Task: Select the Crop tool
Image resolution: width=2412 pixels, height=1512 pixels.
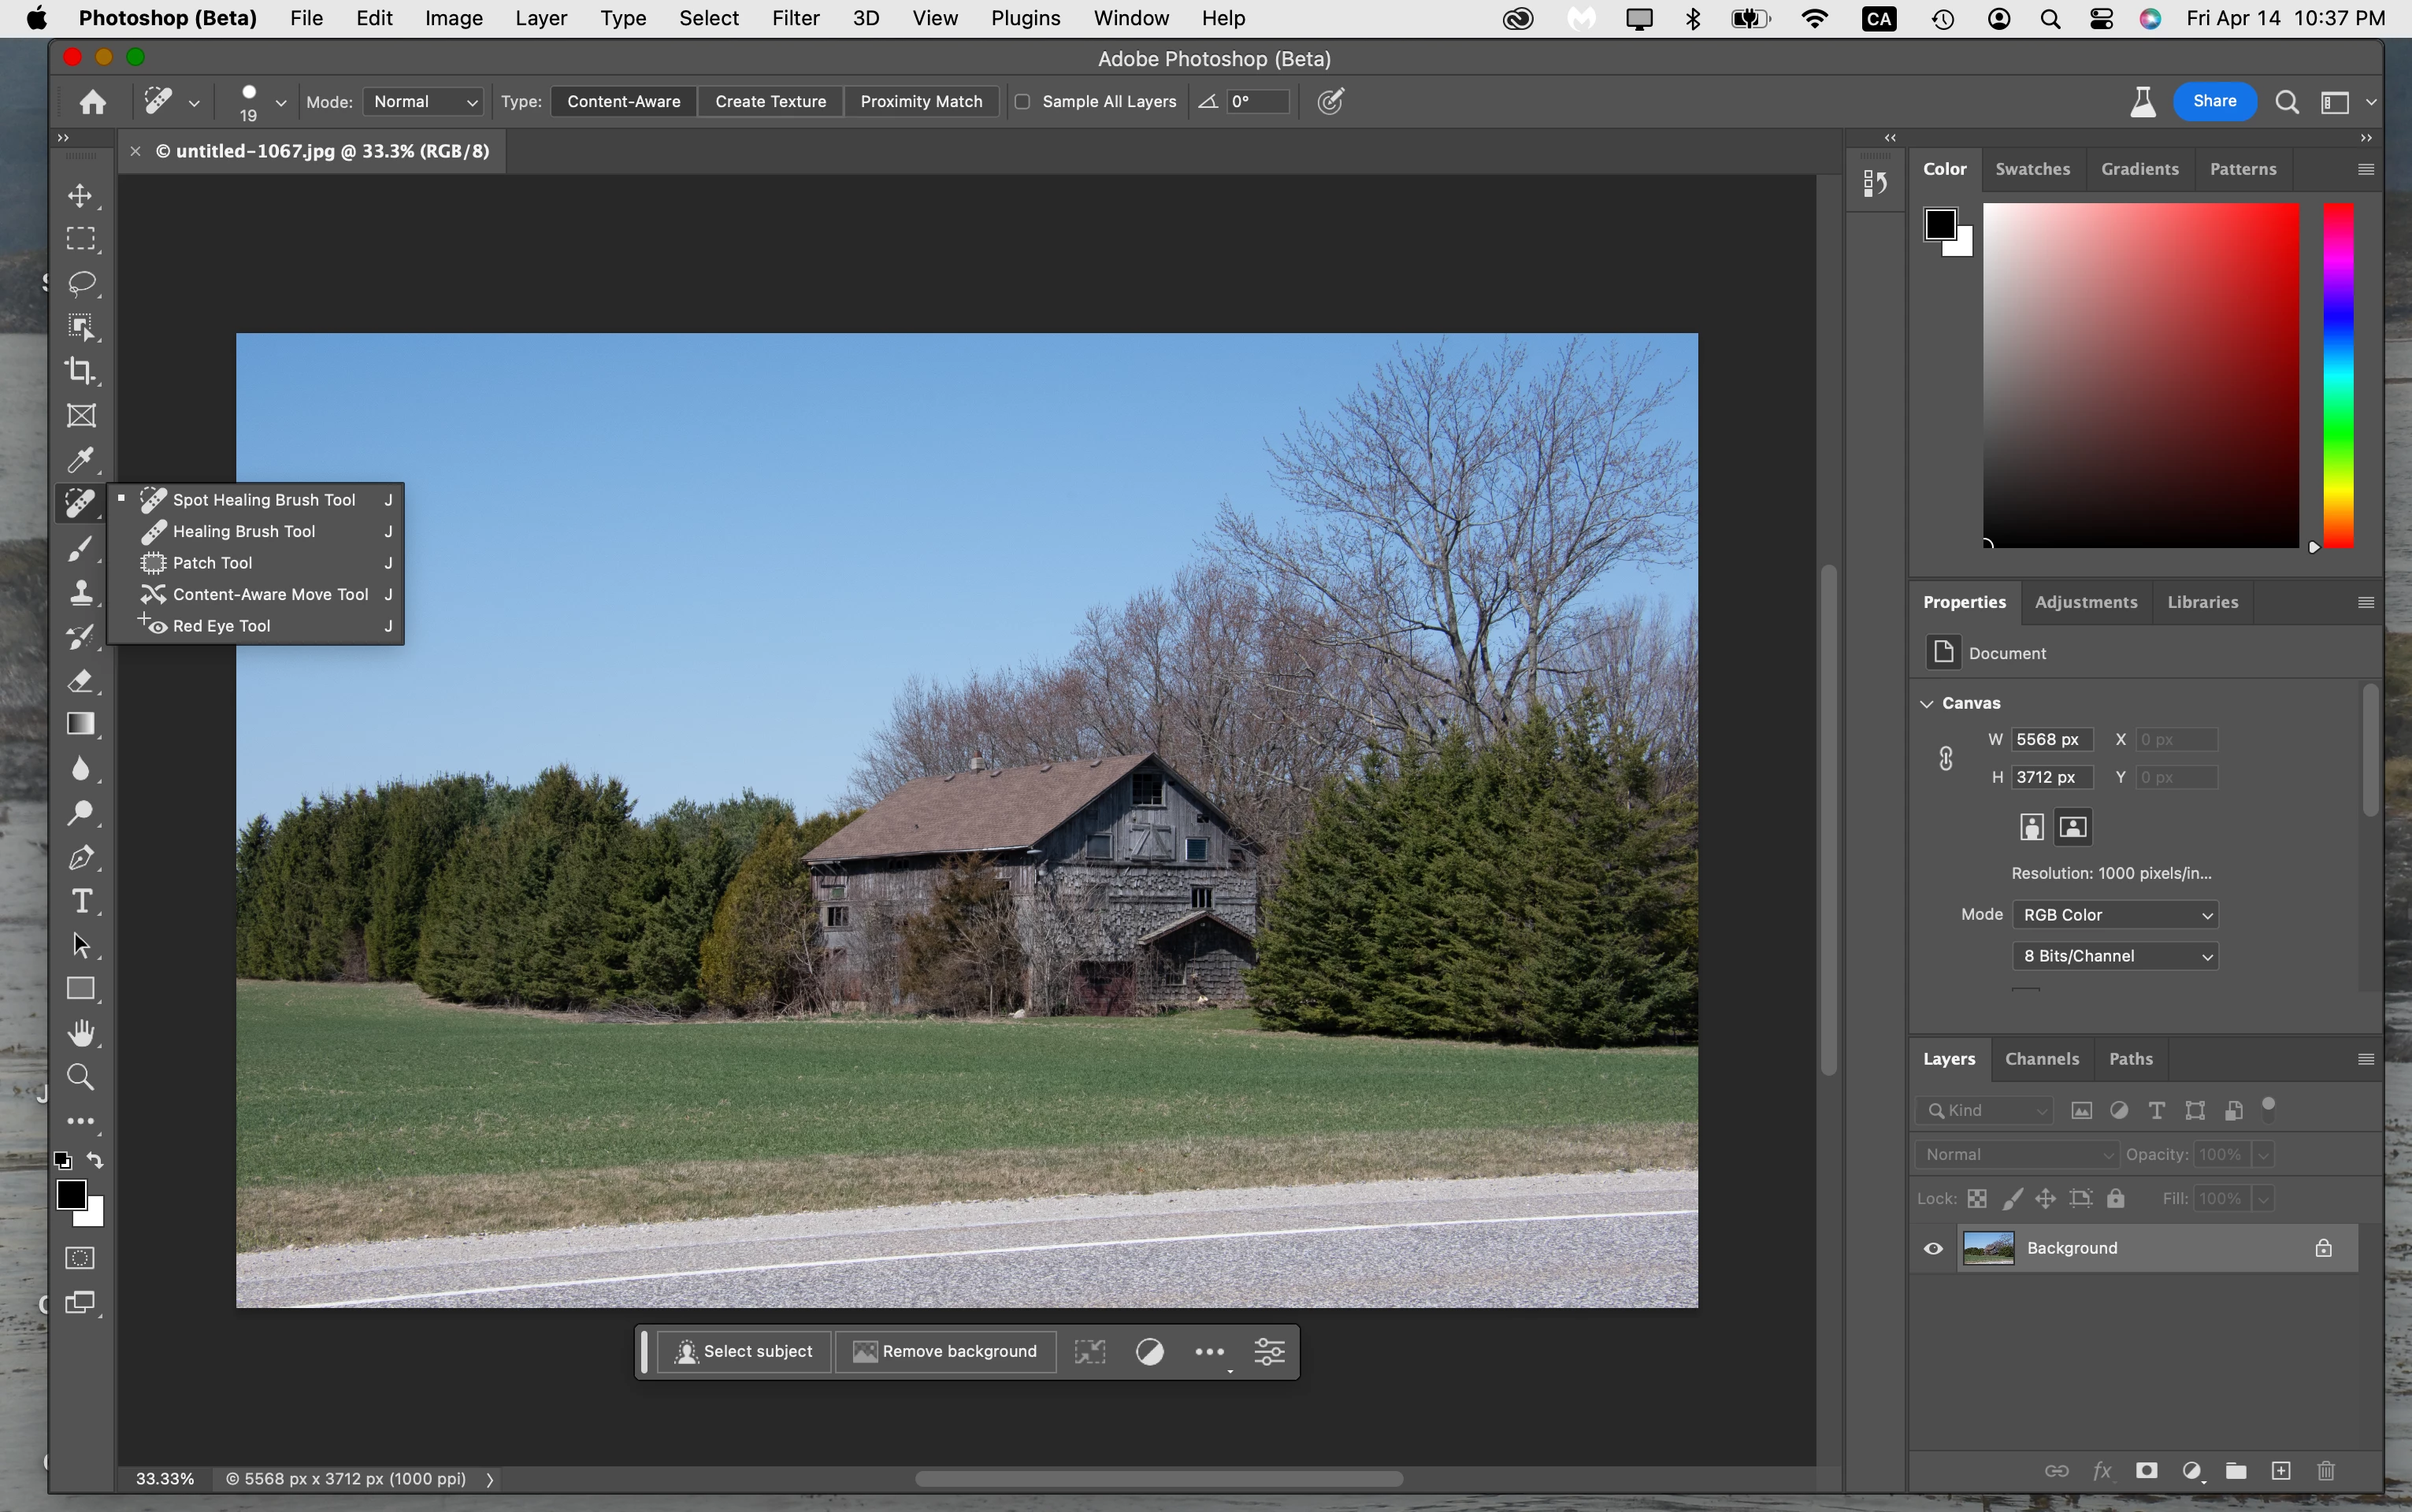Action: click(81, 371)
